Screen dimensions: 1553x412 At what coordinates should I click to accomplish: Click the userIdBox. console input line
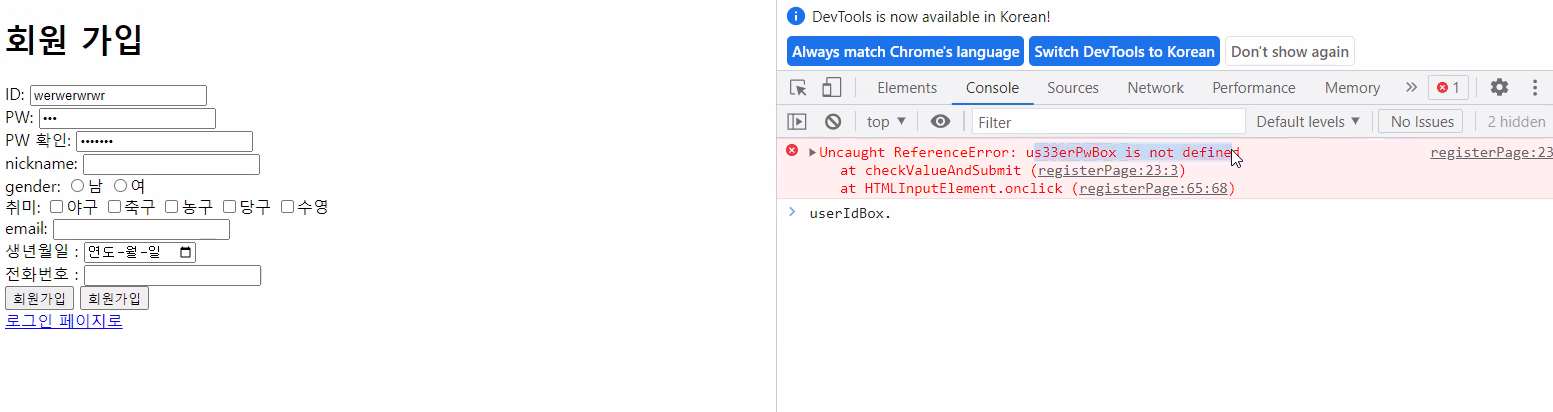(x=1164, y=213)
